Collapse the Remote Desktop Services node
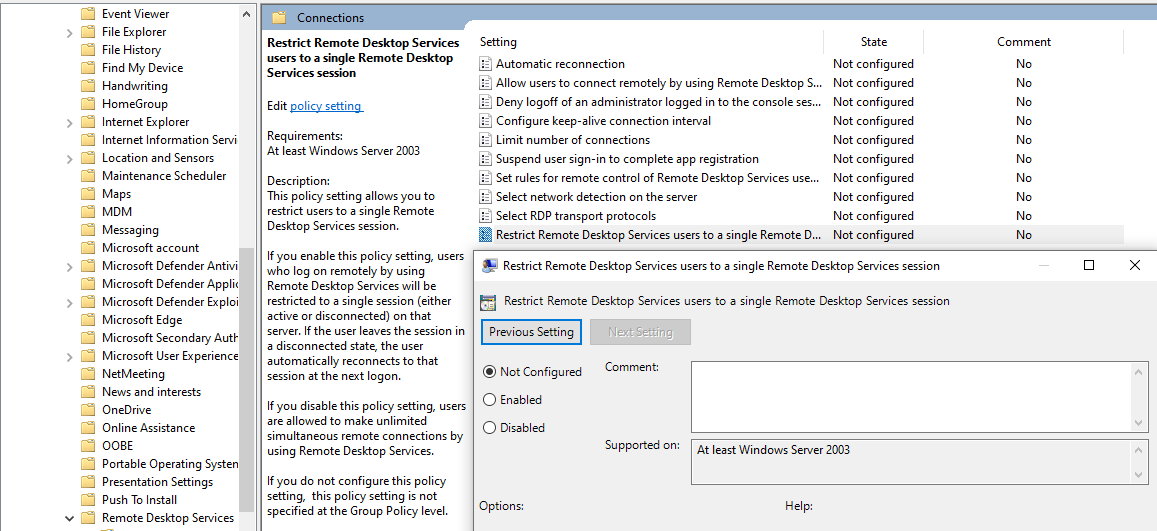This screenshot has width=1157, height=531. coord(69,518)
